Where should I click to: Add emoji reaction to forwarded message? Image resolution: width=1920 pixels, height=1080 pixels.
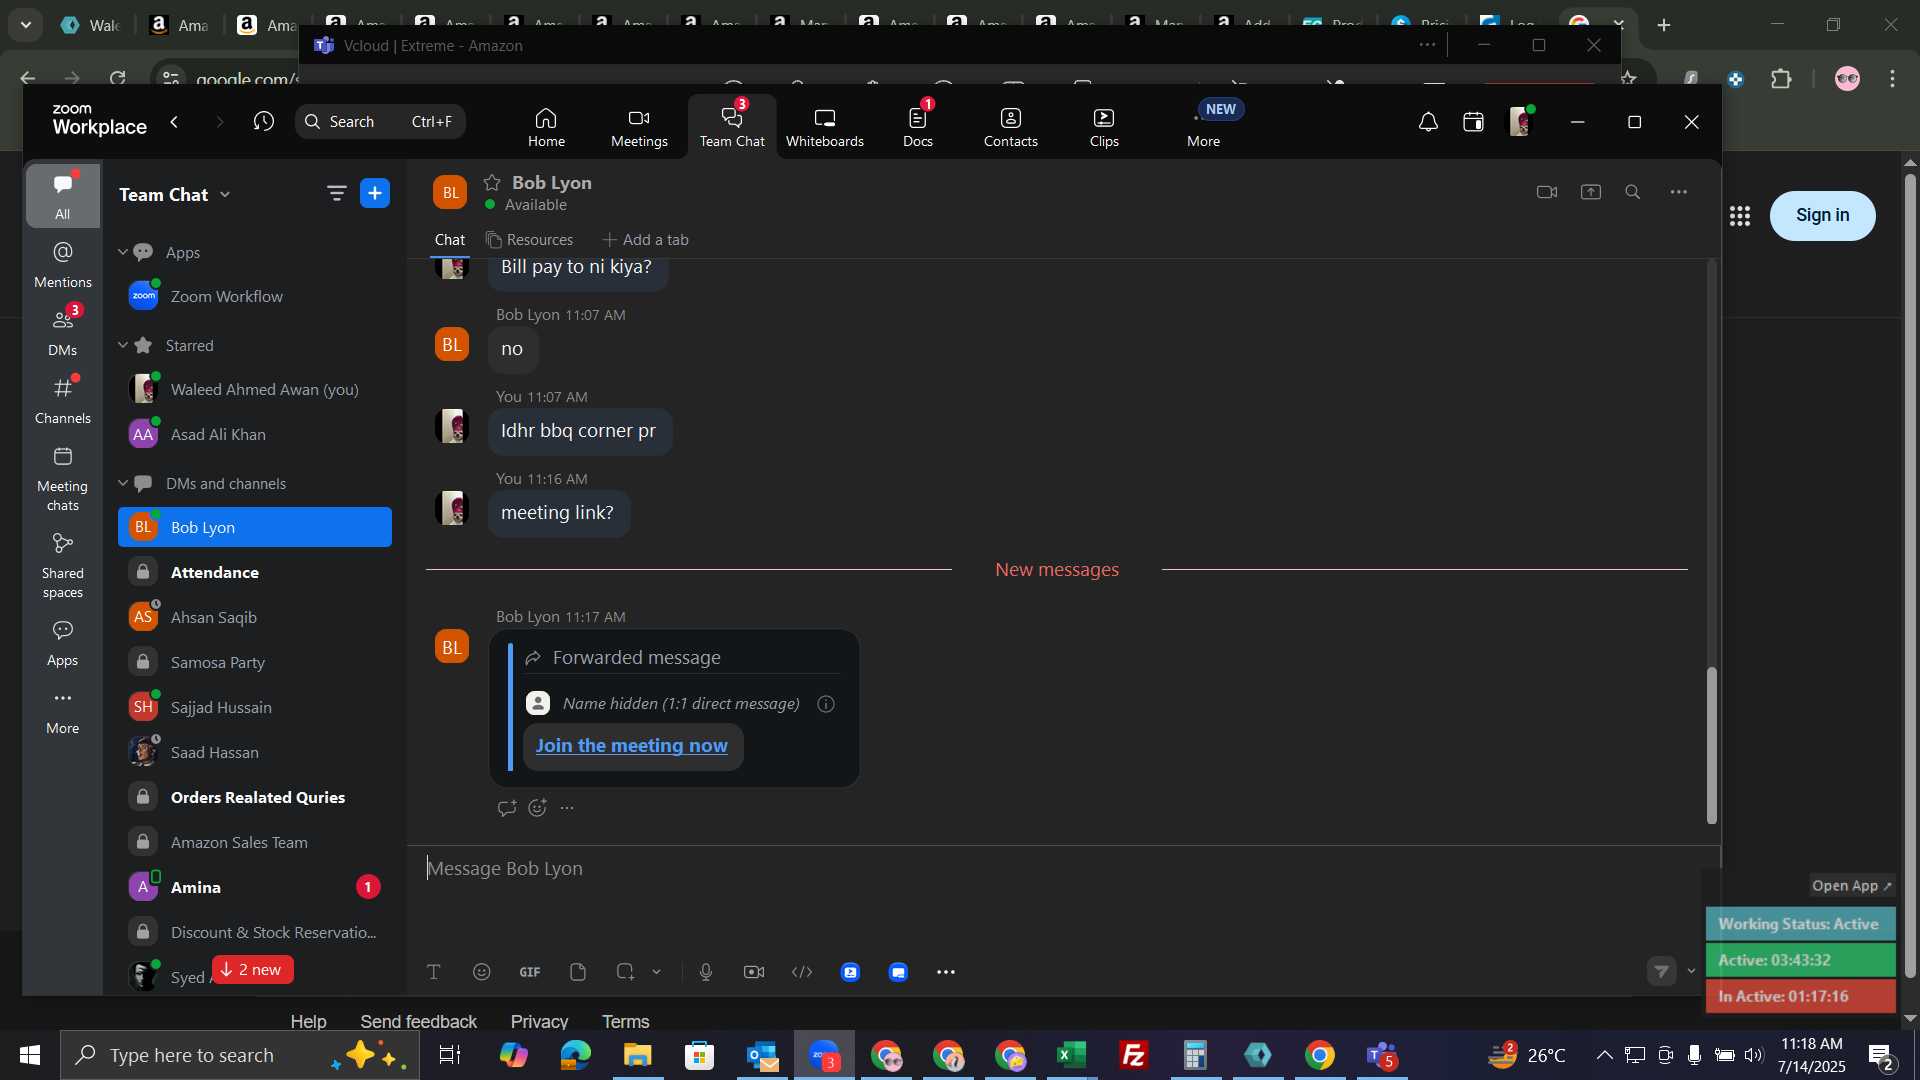pyautogui.click(x=538, y=808)
